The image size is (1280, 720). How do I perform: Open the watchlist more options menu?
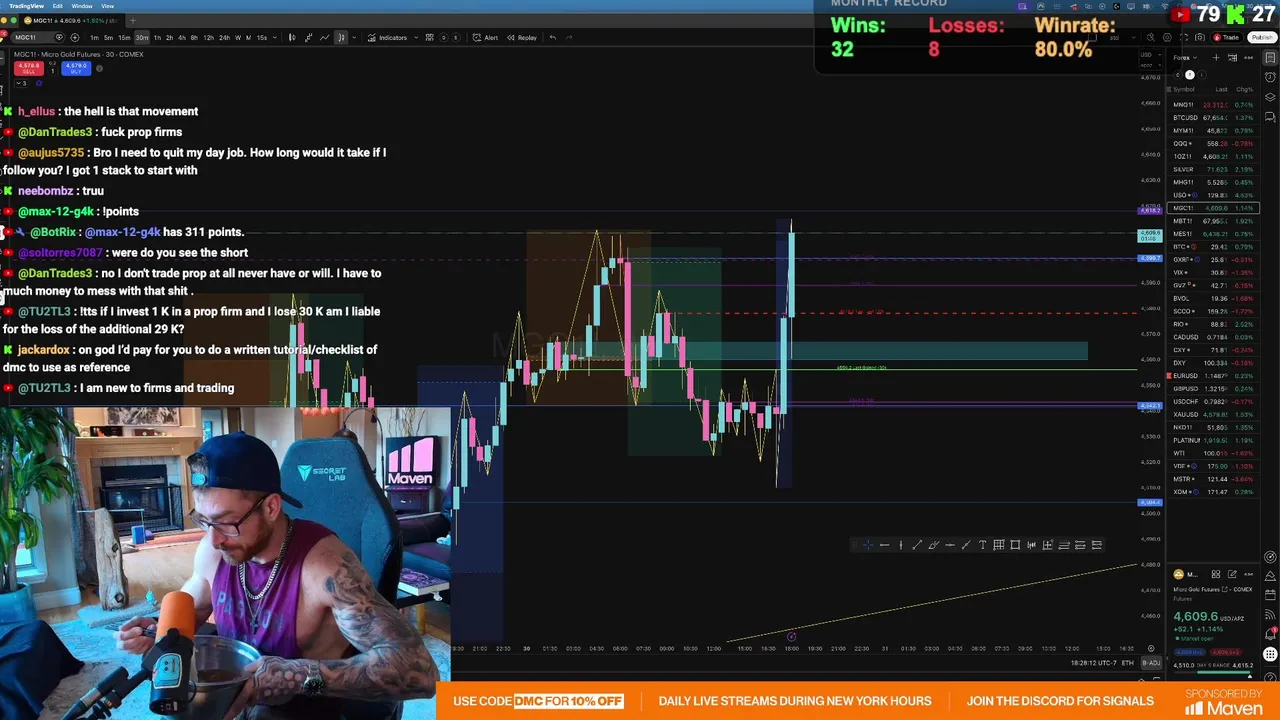1248,58
